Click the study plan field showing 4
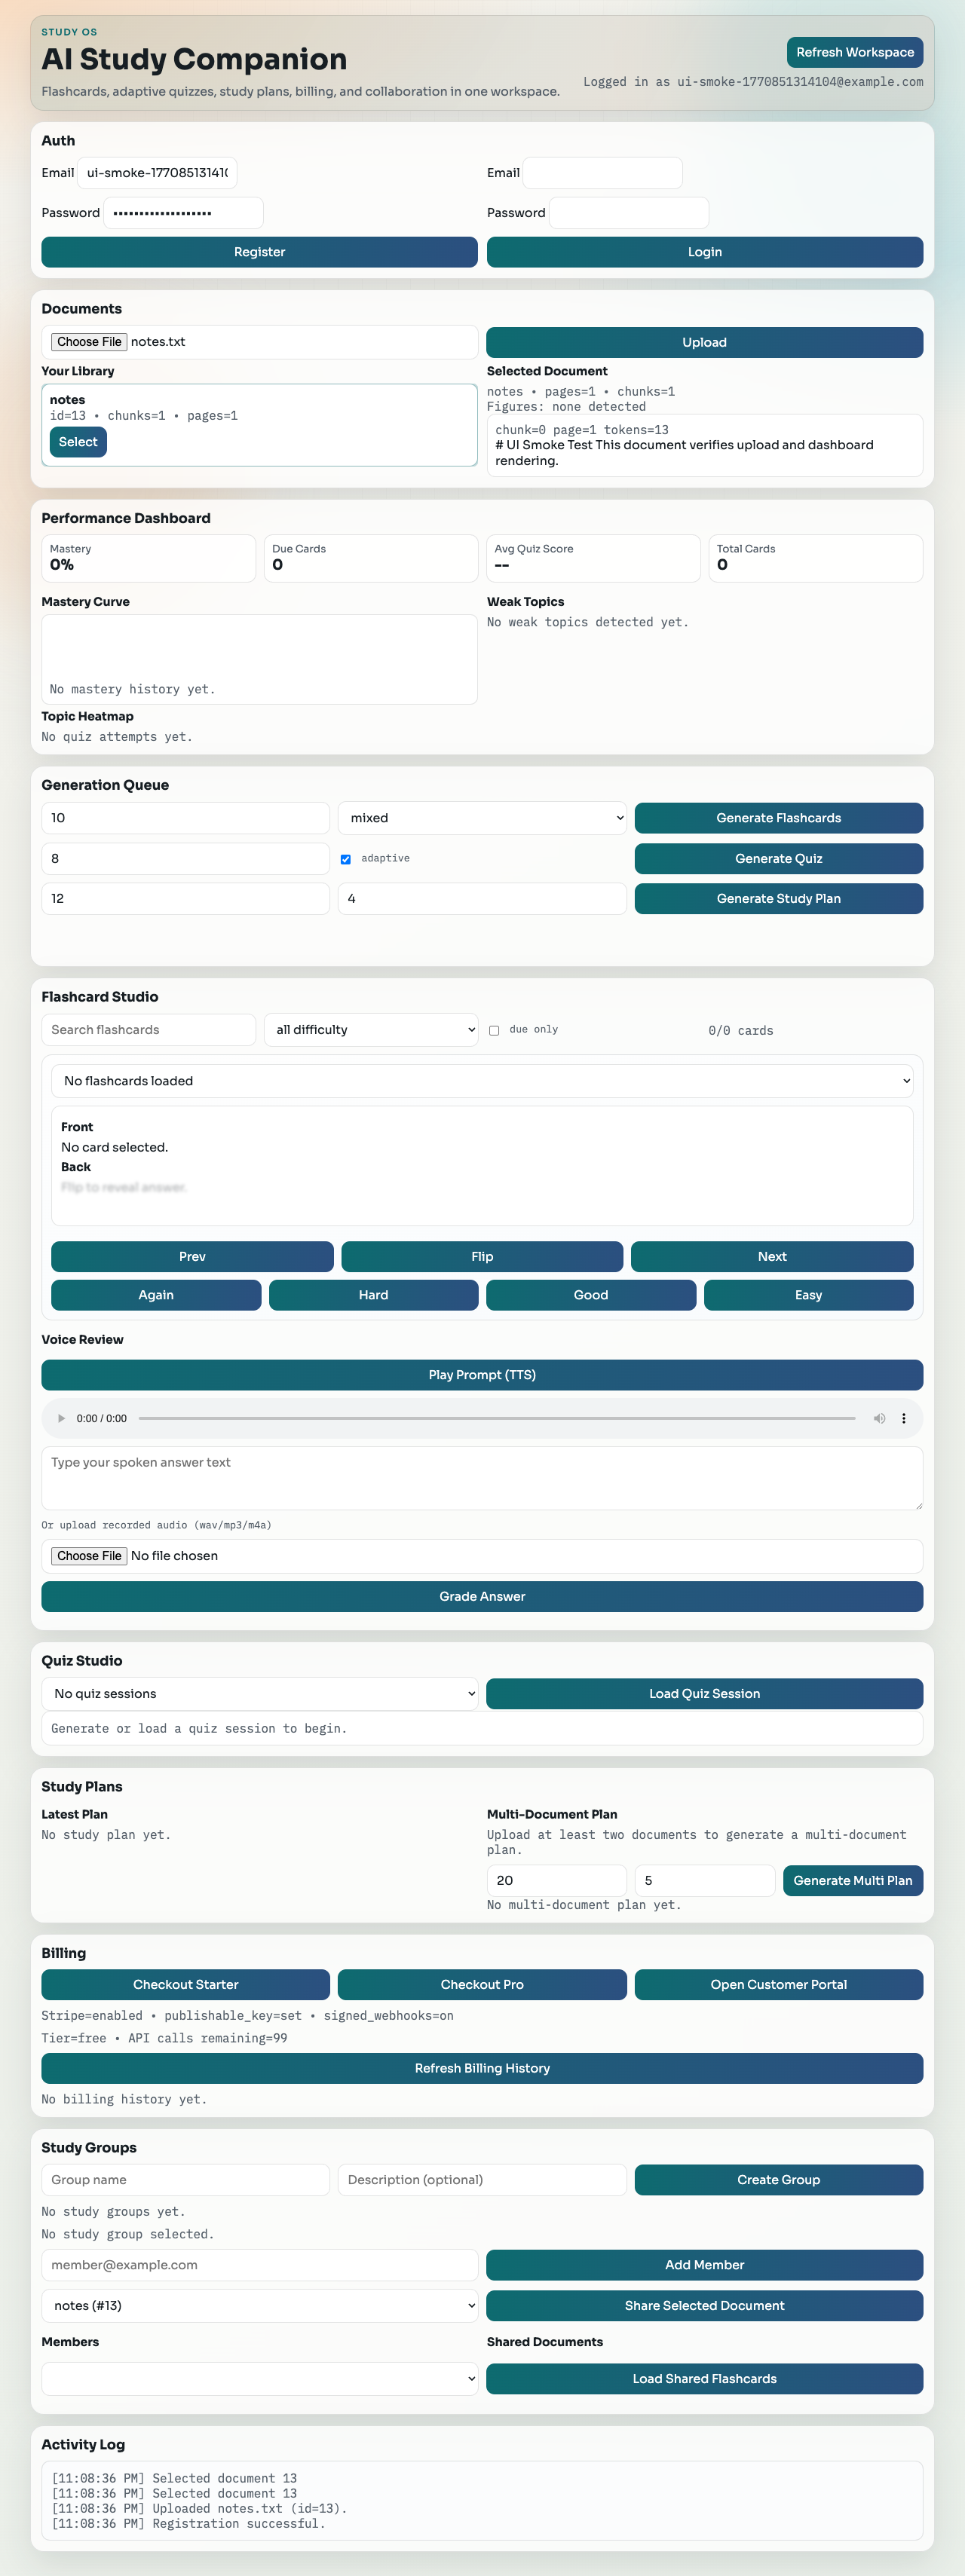This screenshot has width=965, height=2576. point(482,899)
